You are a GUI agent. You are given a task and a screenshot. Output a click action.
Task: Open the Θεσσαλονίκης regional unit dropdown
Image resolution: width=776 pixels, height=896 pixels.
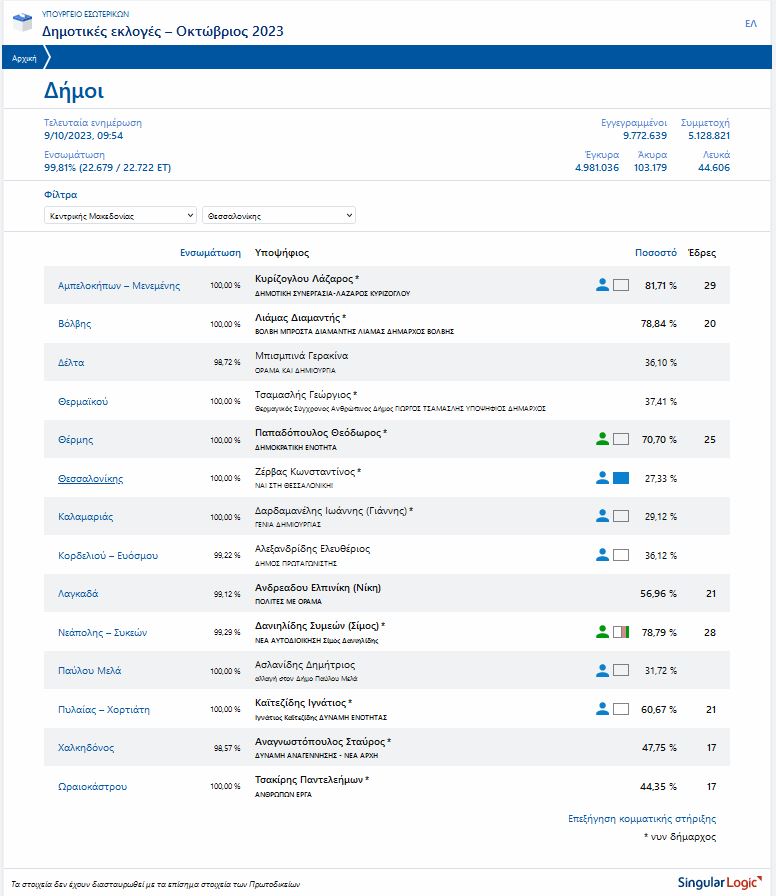(x=279, y=215)
